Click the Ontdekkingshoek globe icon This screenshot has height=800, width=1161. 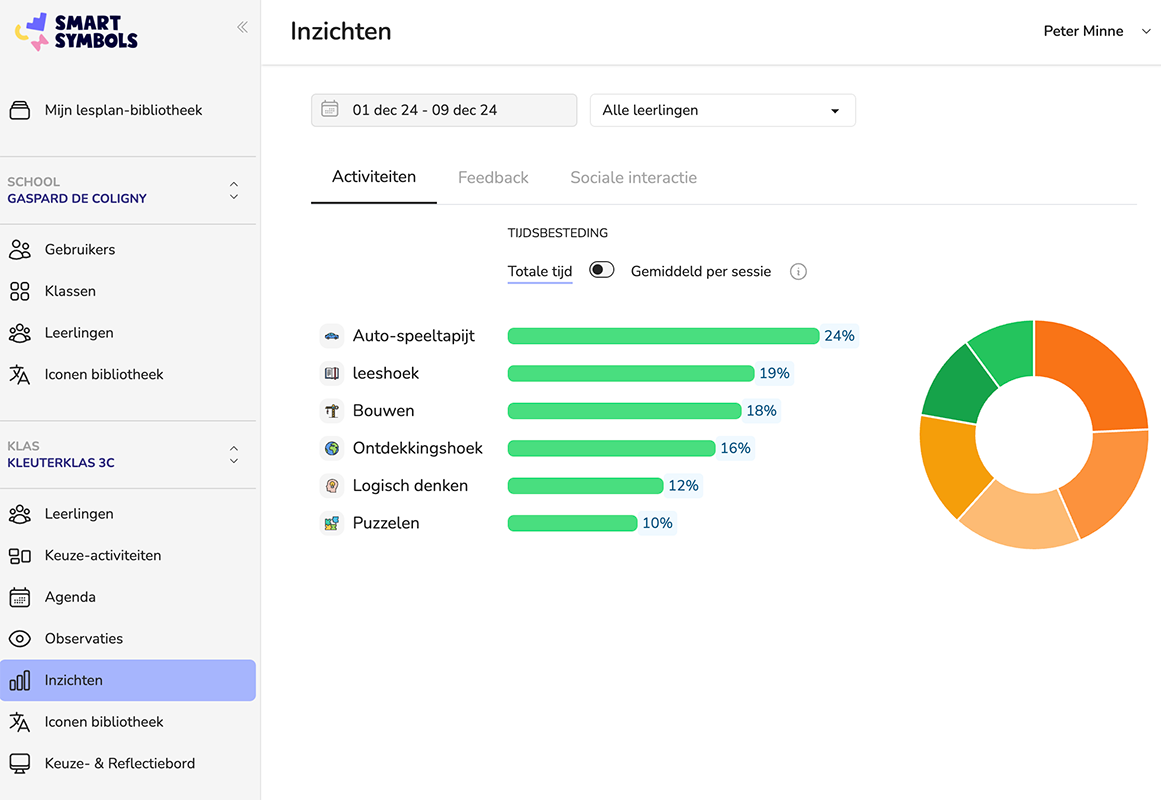click(332, 448)
